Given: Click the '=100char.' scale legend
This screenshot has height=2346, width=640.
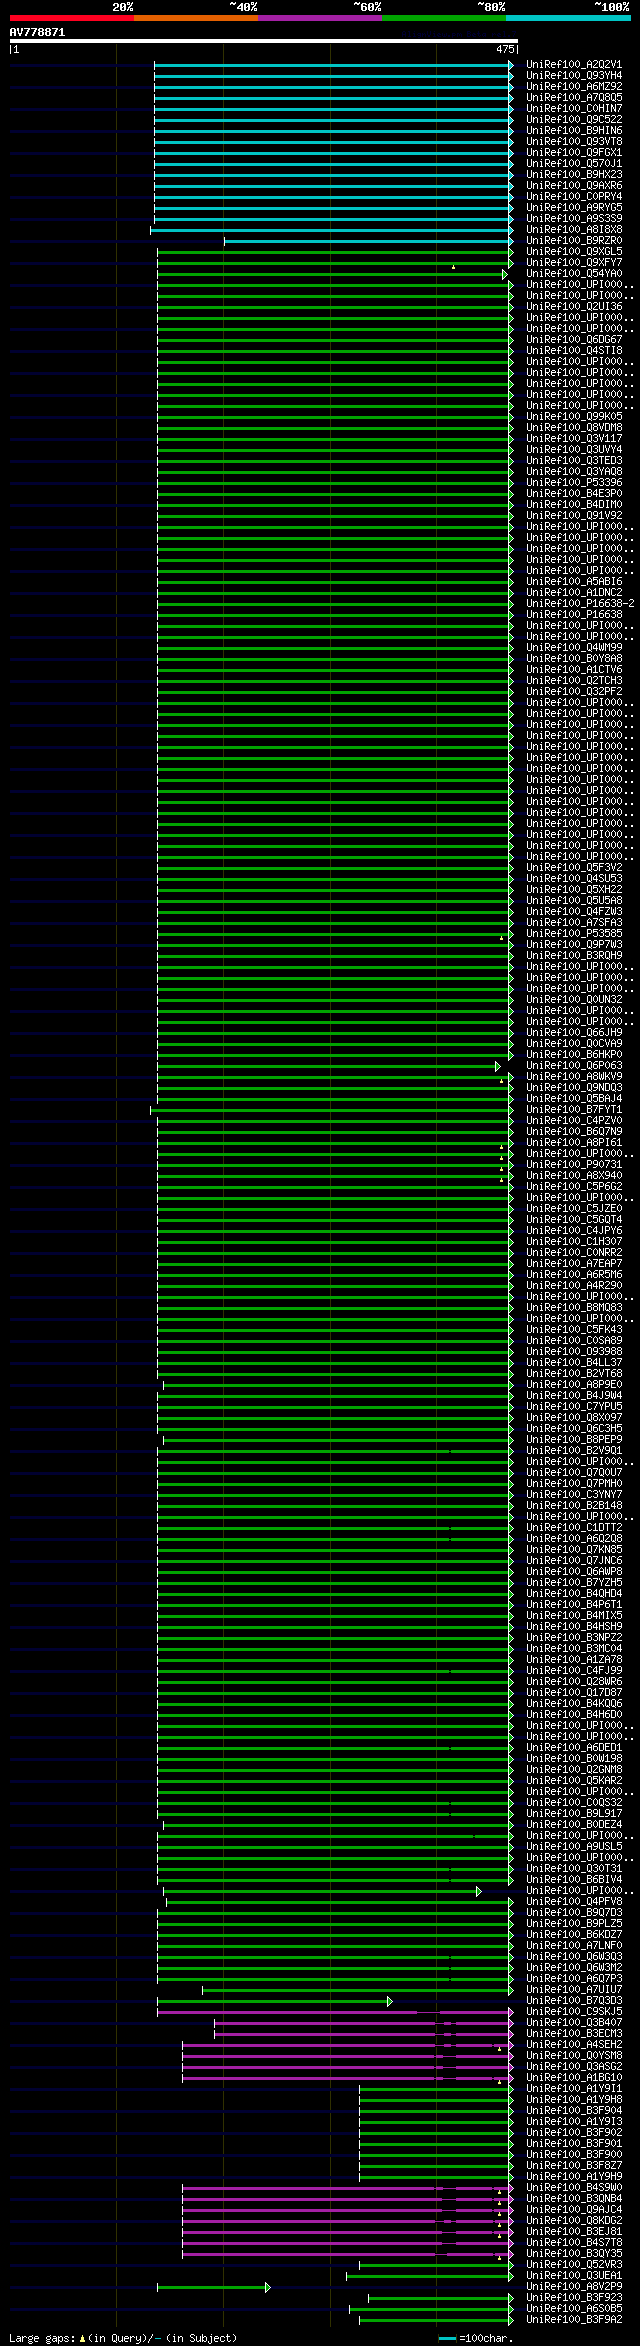Looking at the screenshot, I should click(486, 2337).
